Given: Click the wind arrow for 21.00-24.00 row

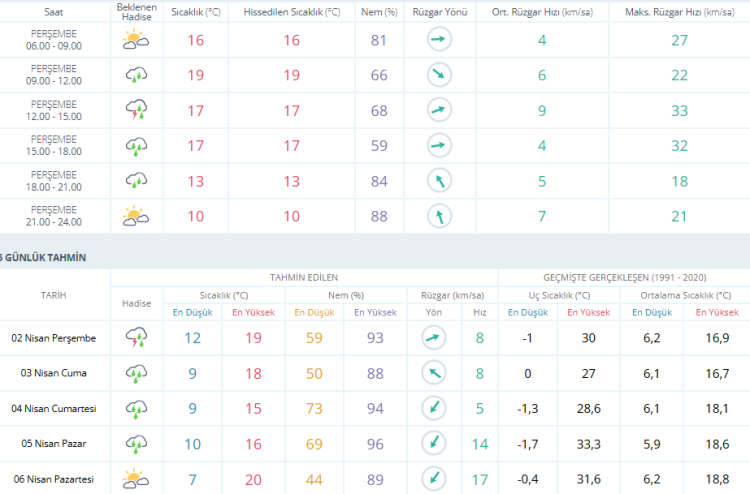Looking at the screenshot, I should [439, 216].
